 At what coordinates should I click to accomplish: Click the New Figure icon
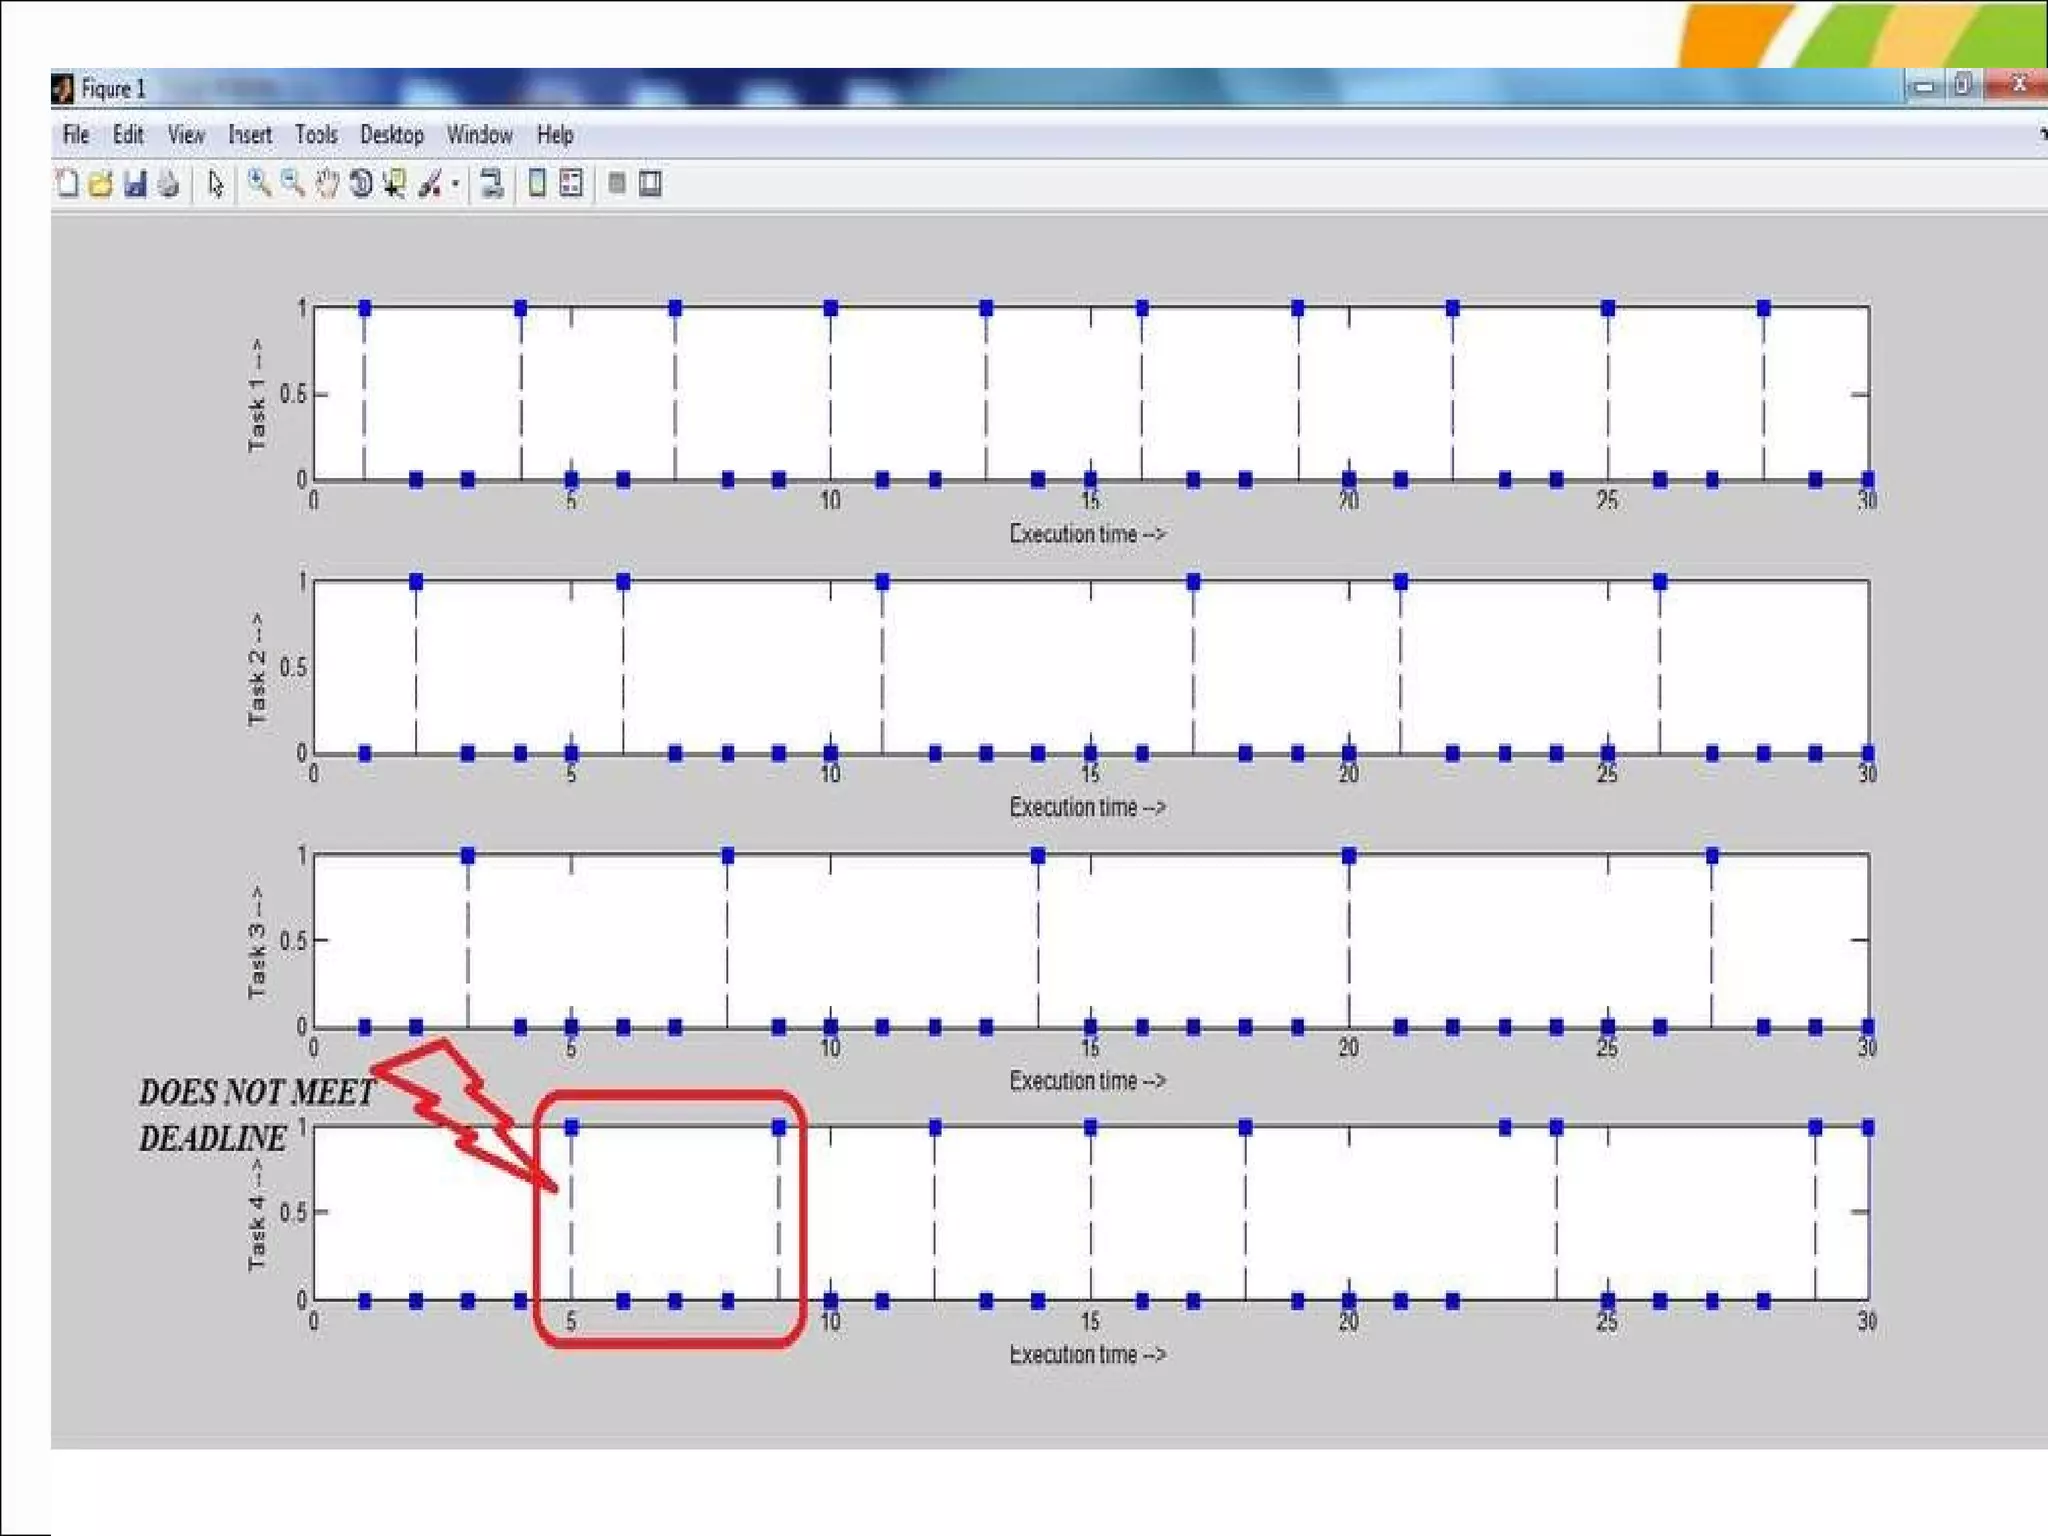67,184
